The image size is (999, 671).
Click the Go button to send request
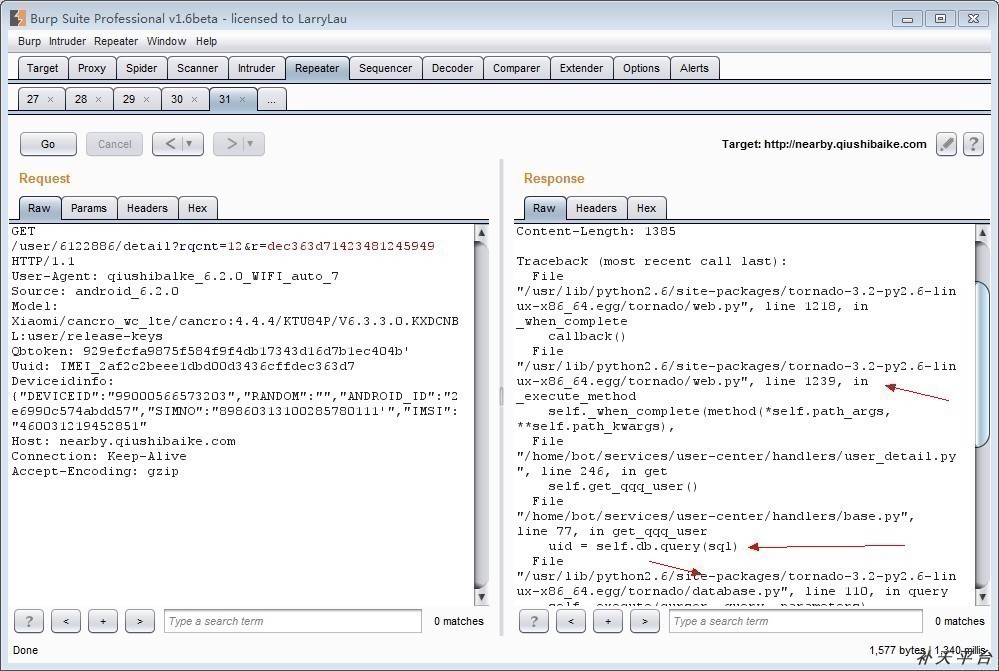[48, 144]
